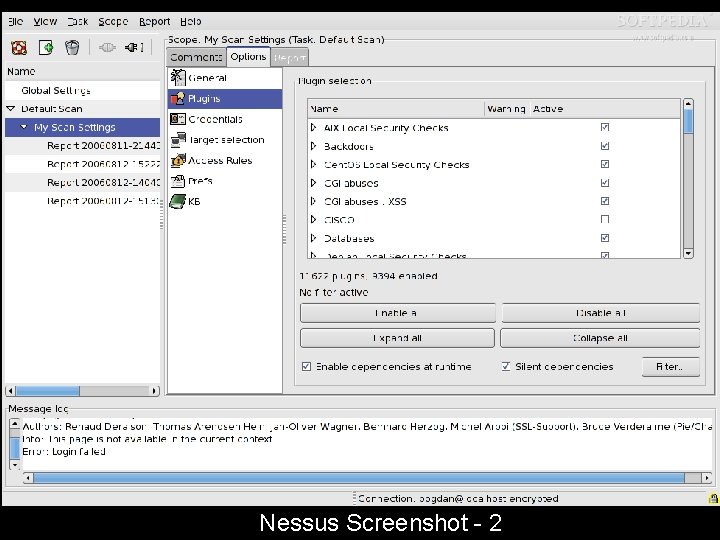Open the Help menu
Viewport: 720px width, 540px height.
coord(191,21)
